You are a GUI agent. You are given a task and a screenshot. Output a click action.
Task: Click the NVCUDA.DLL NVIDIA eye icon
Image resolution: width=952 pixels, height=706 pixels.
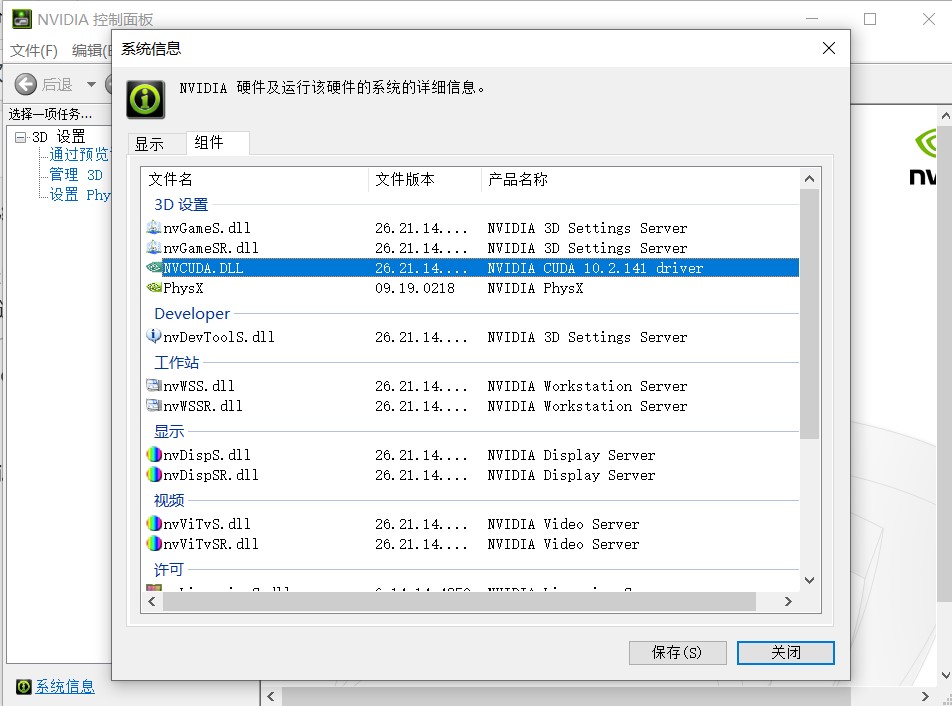[154, 268]
